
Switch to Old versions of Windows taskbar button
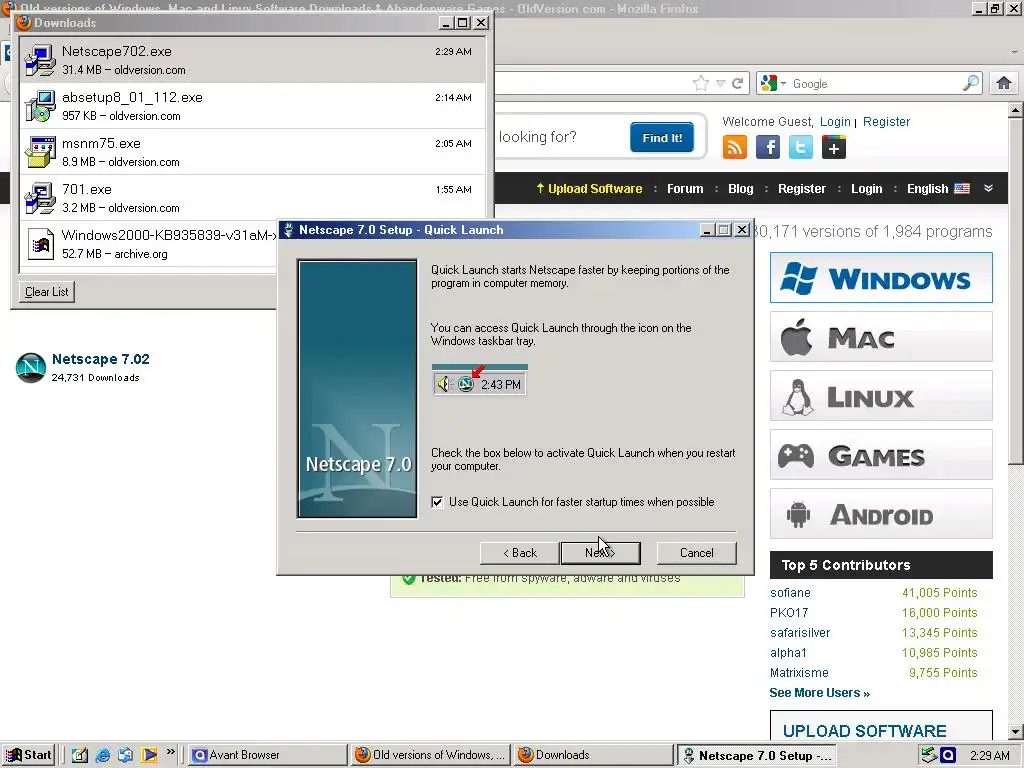pyautogui.click(x=430, y=755)
